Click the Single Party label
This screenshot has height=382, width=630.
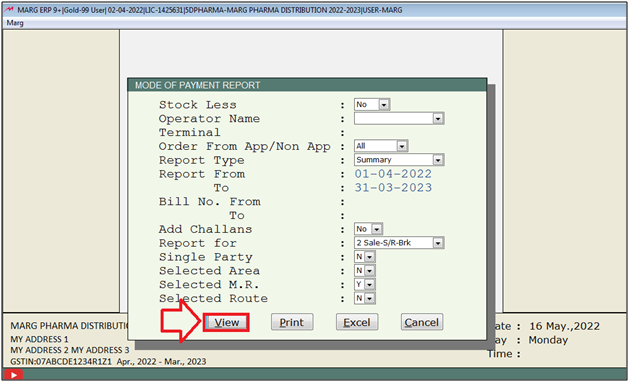click(x=205, y=257)
